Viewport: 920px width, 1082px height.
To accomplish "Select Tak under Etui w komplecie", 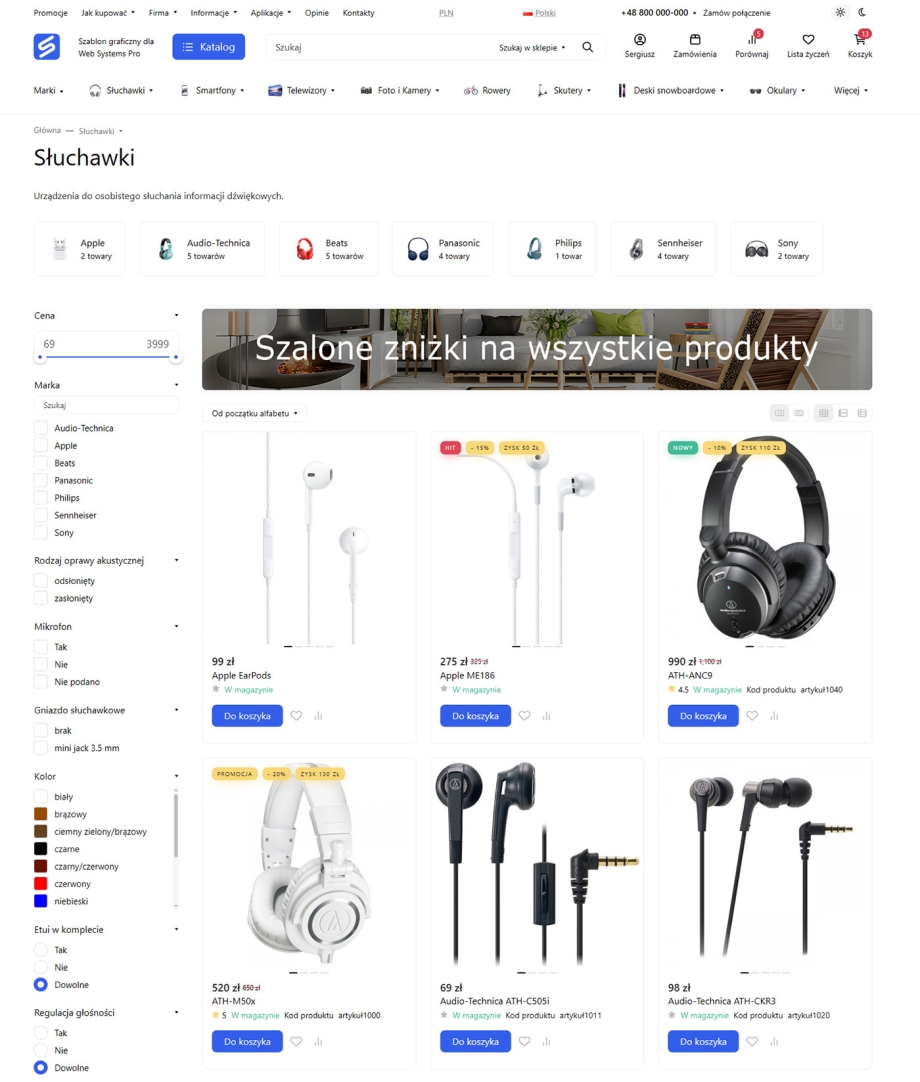I will [x=41, y=950].
